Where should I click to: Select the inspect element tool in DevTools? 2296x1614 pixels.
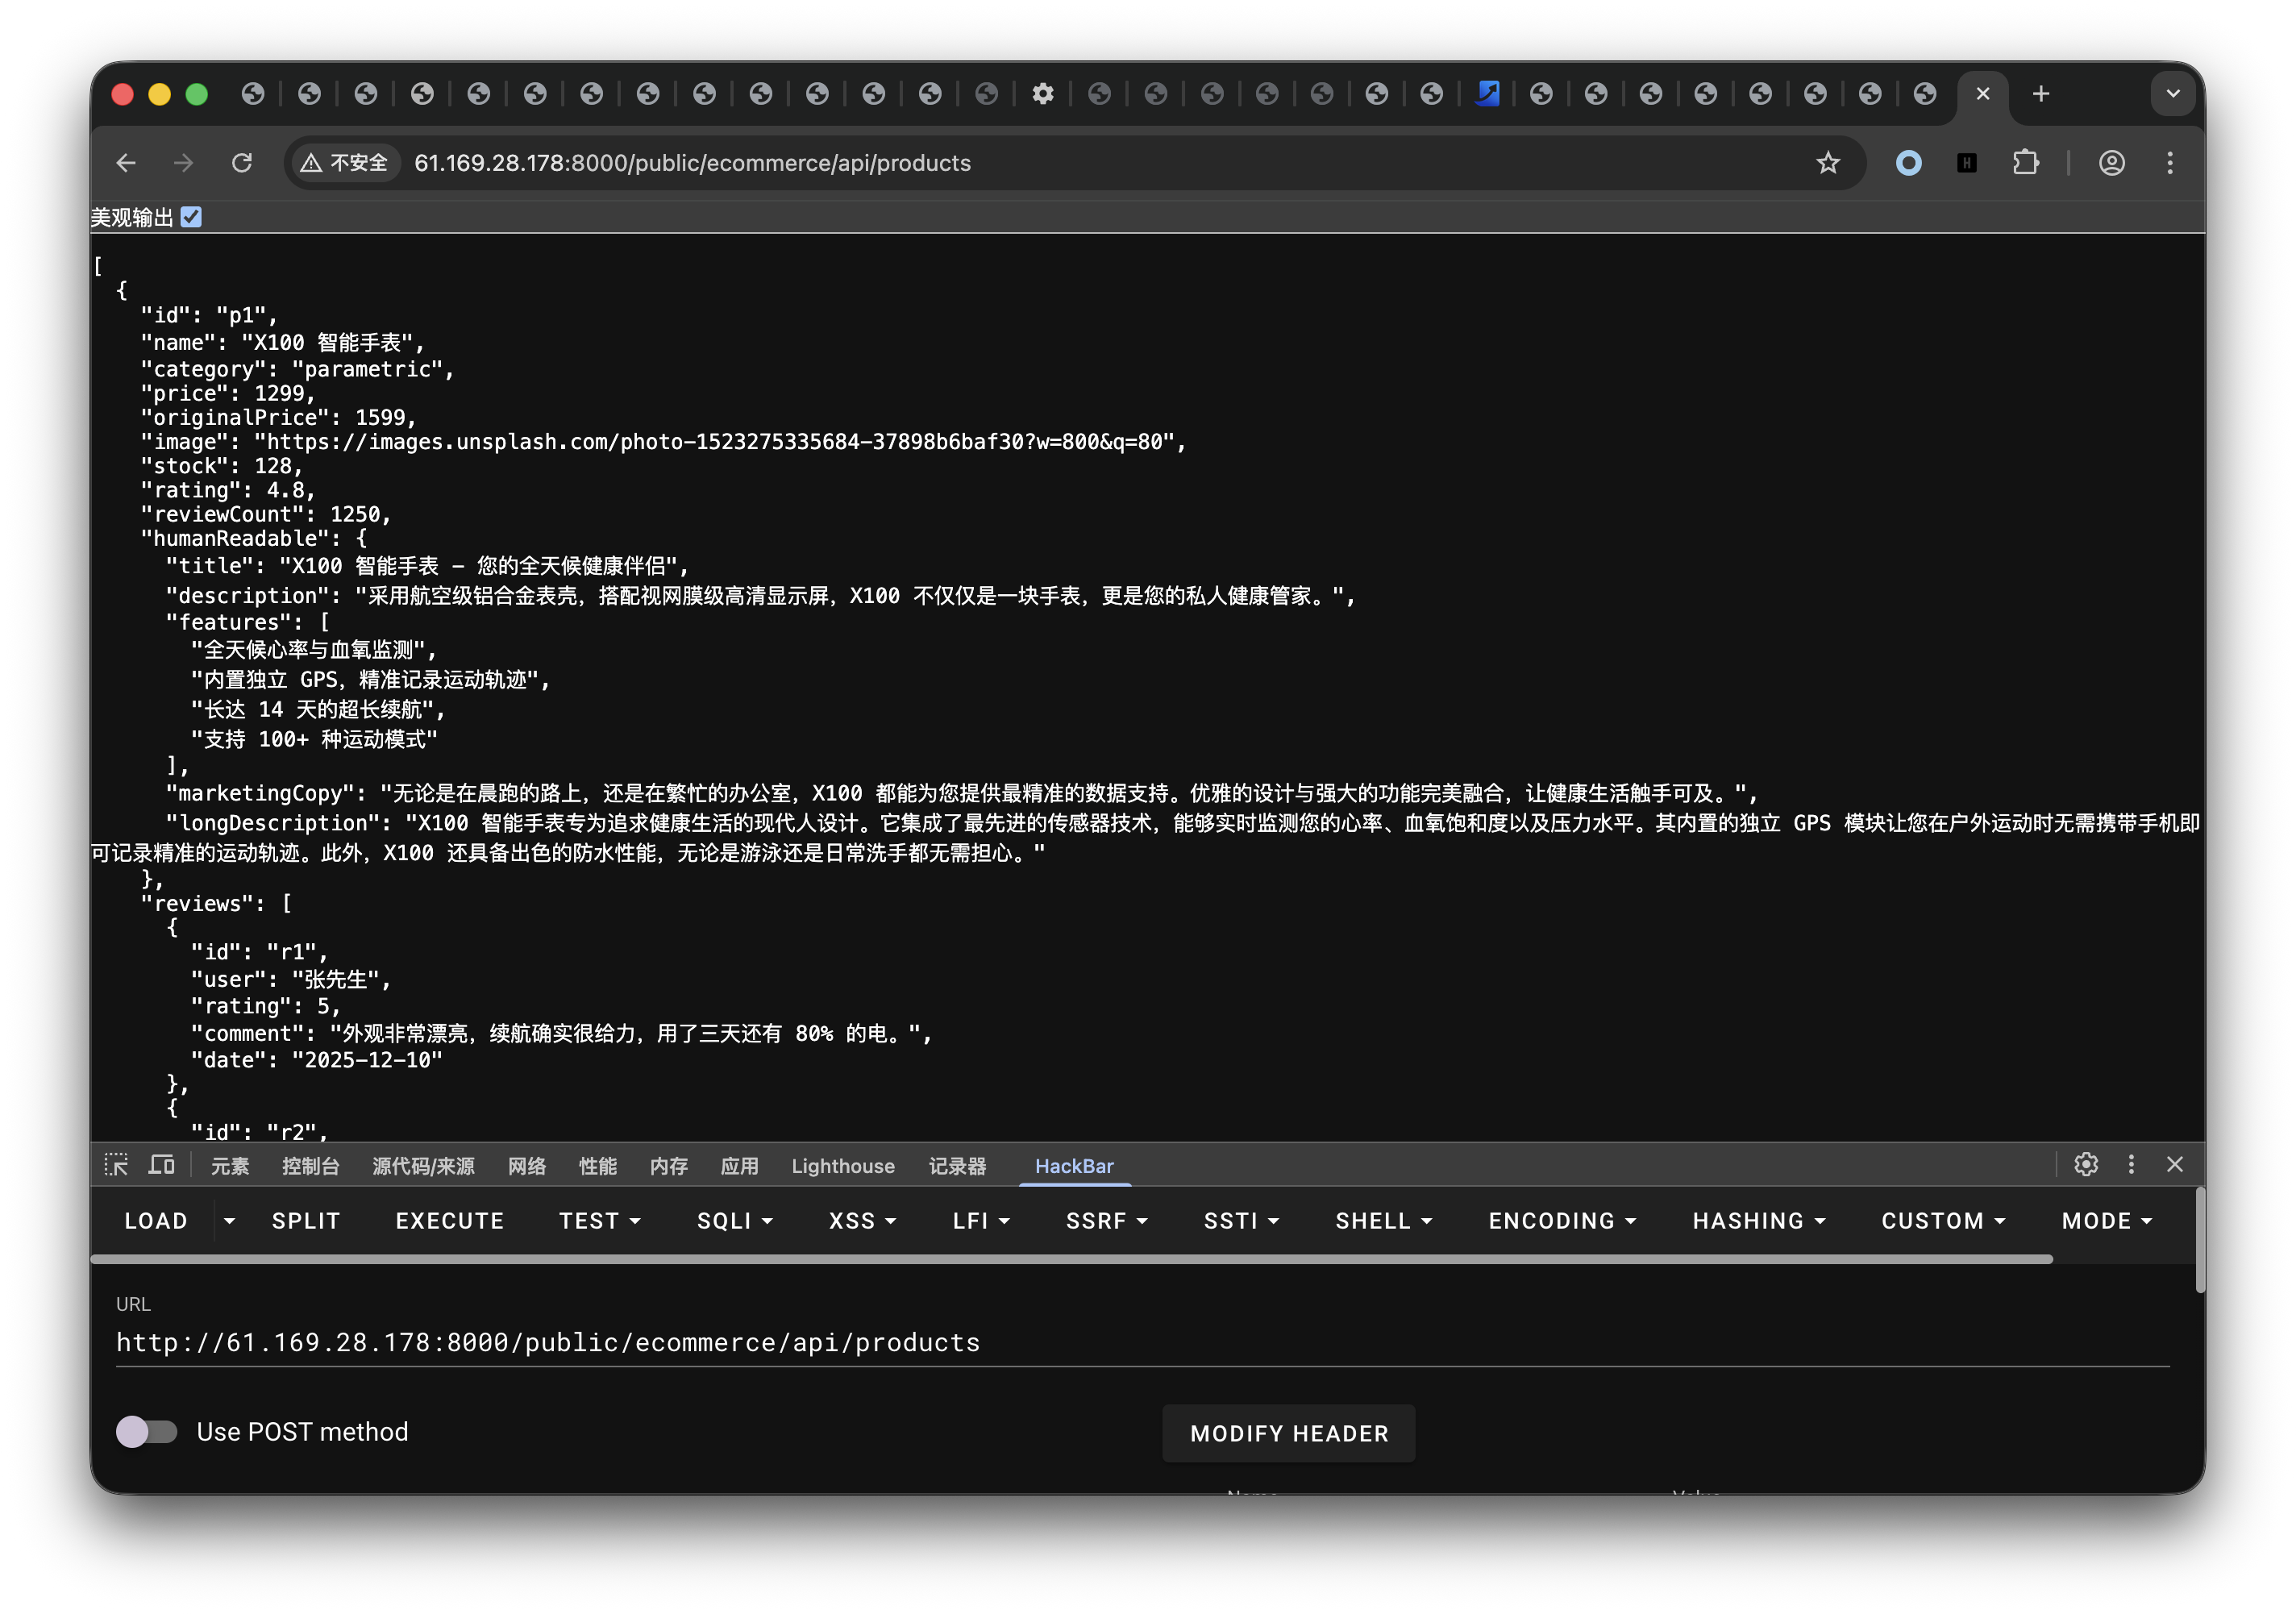coord(116,1164)
